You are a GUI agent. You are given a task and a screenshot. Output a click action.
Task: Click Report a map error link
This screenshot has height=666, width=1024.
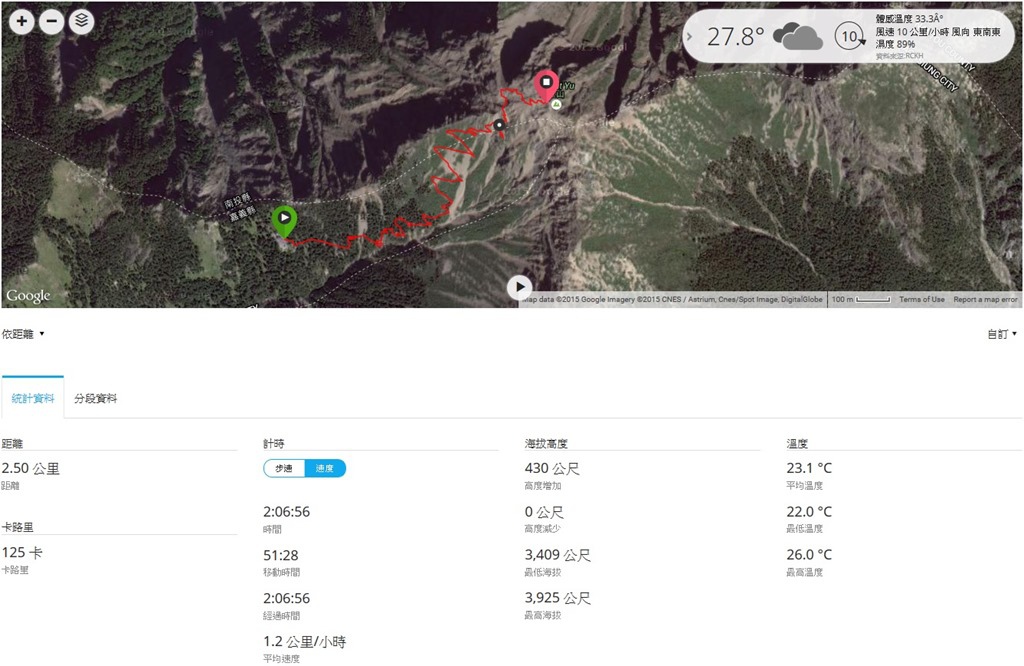tap(985, 299)
